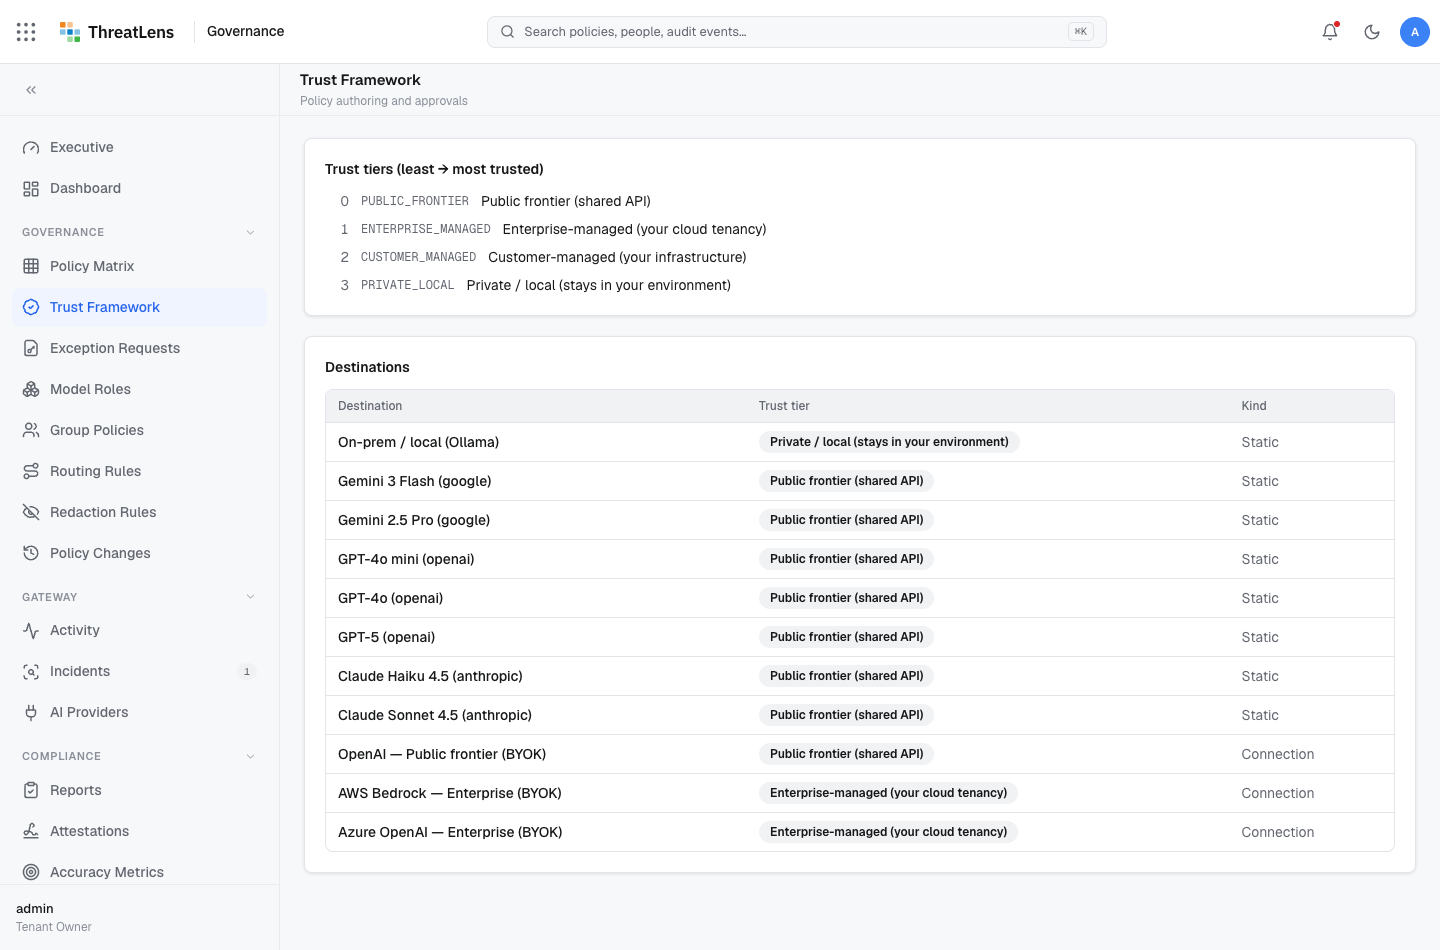1440x950 pixels.
Task: Open Accuracy Metrics
Action: (139, 873)
